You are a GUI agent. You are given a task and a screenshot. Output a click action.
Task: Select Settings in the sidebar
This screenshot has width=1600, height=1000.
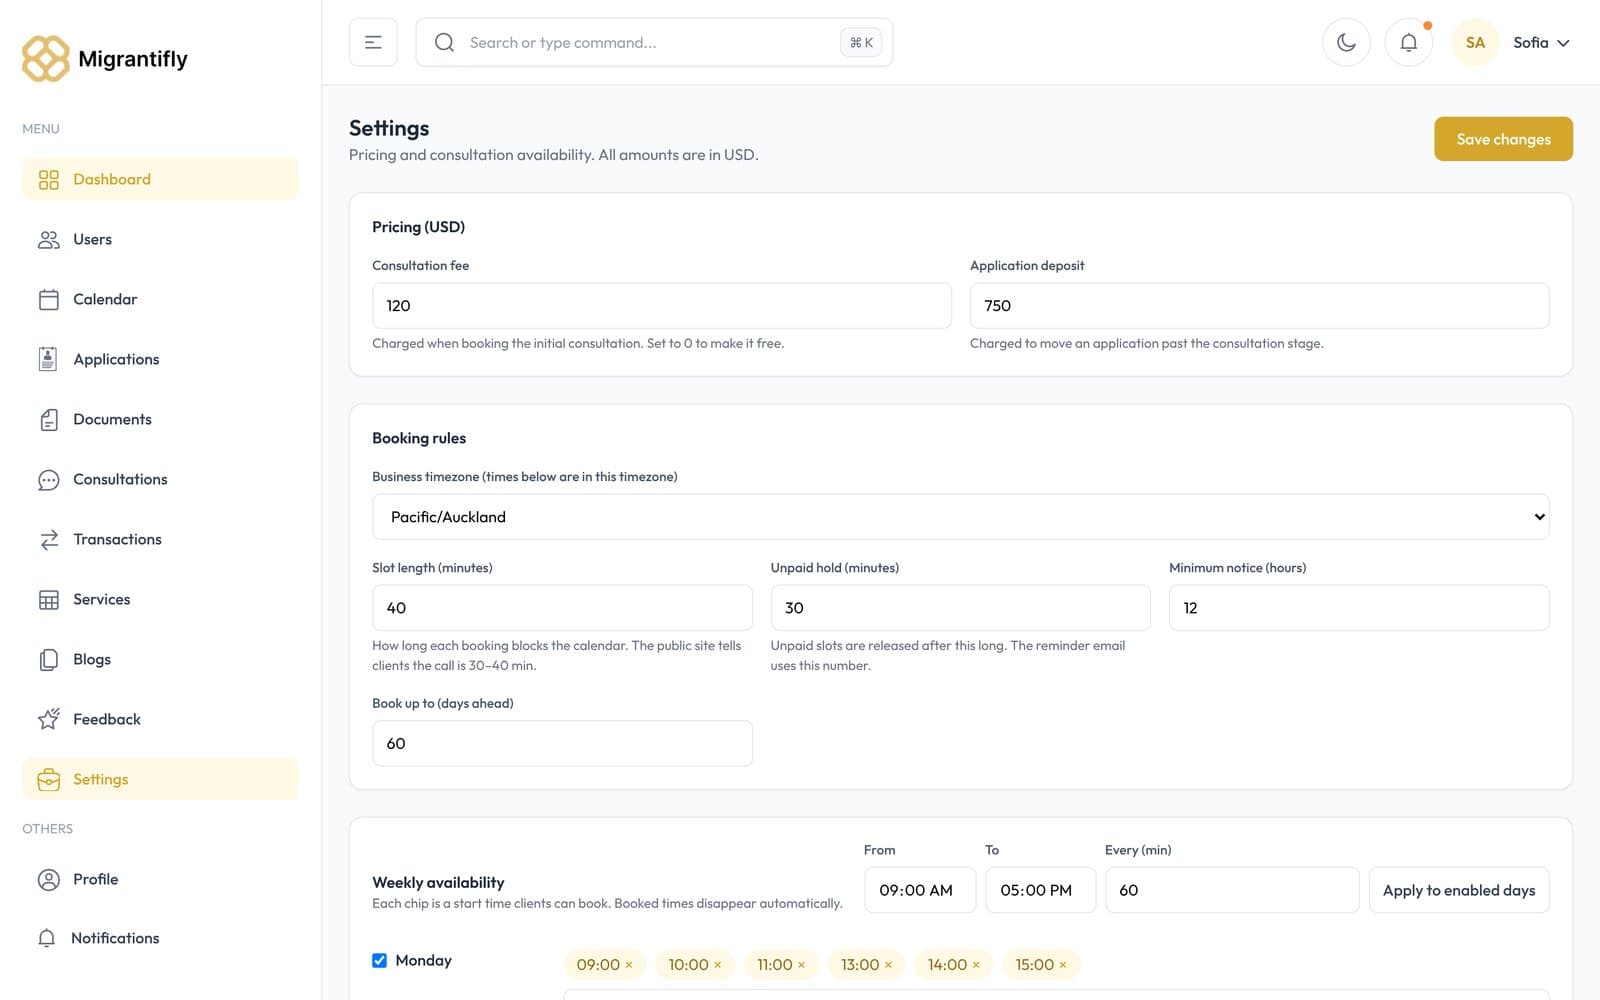tap(160, 779)
